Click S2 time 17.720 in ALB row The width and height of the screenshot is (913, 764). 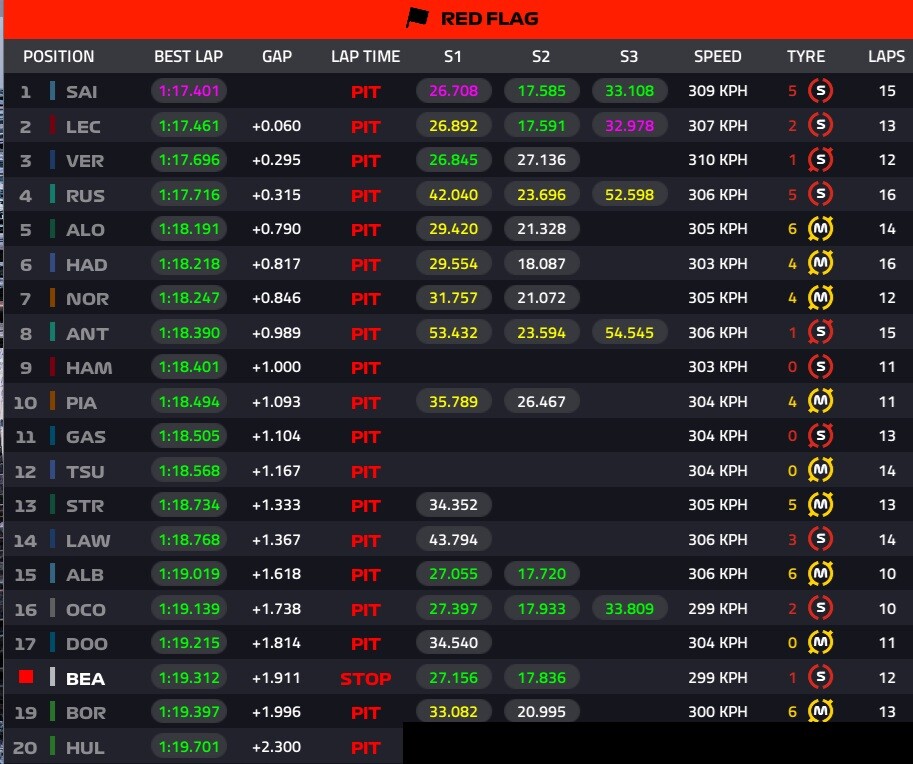[x=542, y=574]
